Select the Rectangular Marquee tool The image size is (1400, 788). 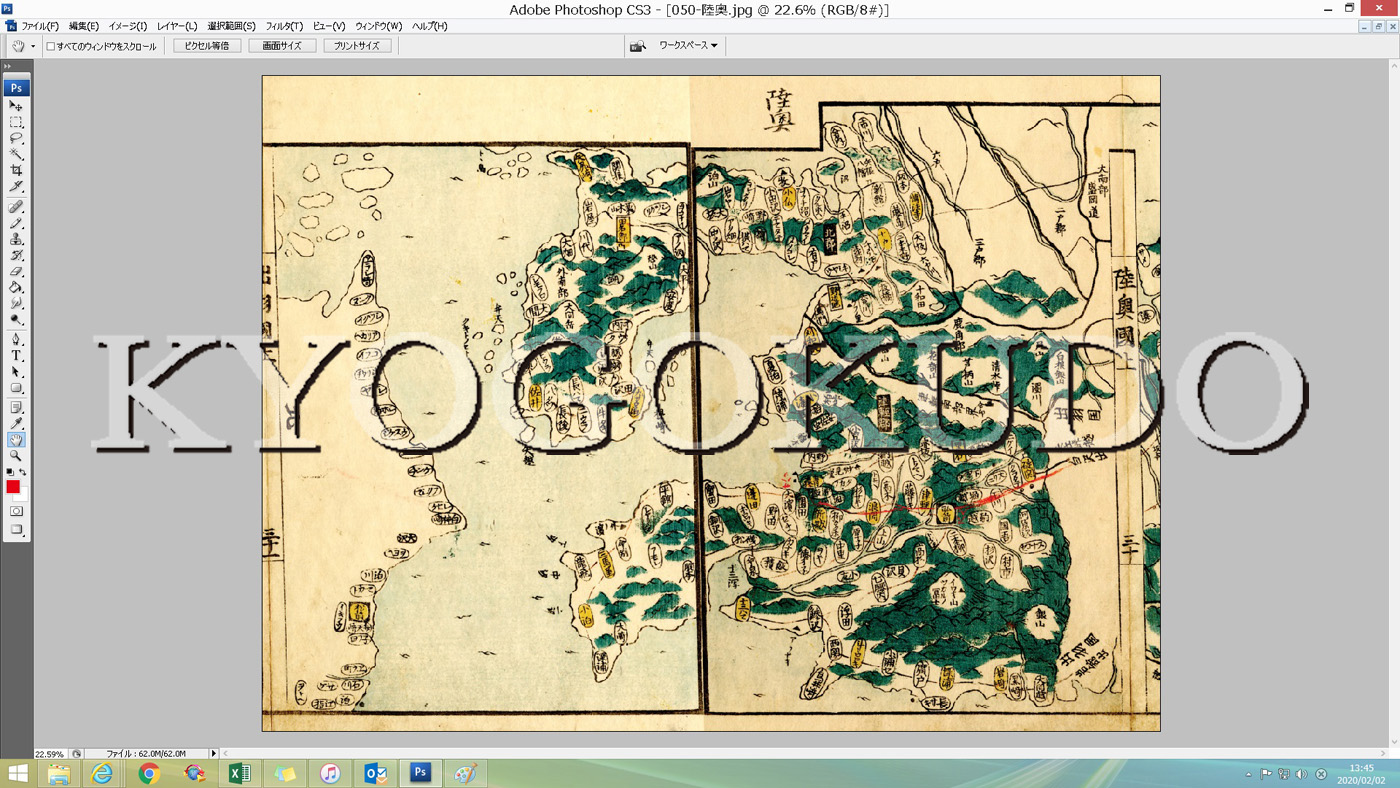16,122
